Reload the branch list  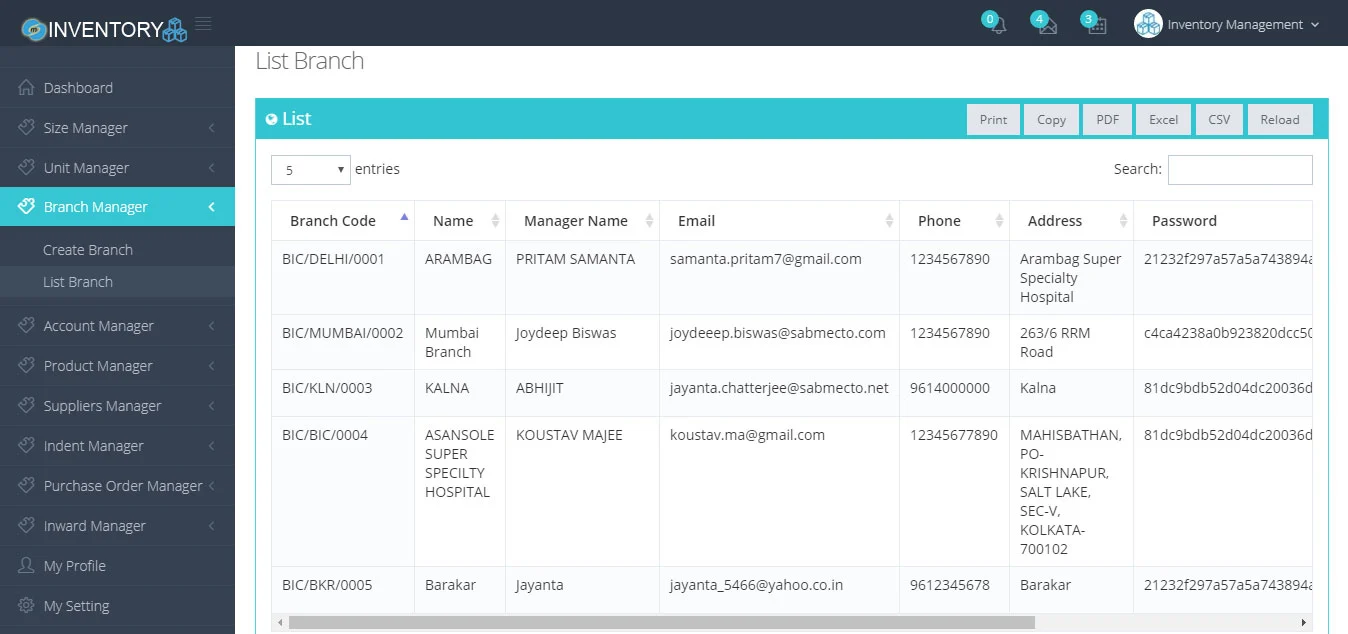(x=1280, y=119)
